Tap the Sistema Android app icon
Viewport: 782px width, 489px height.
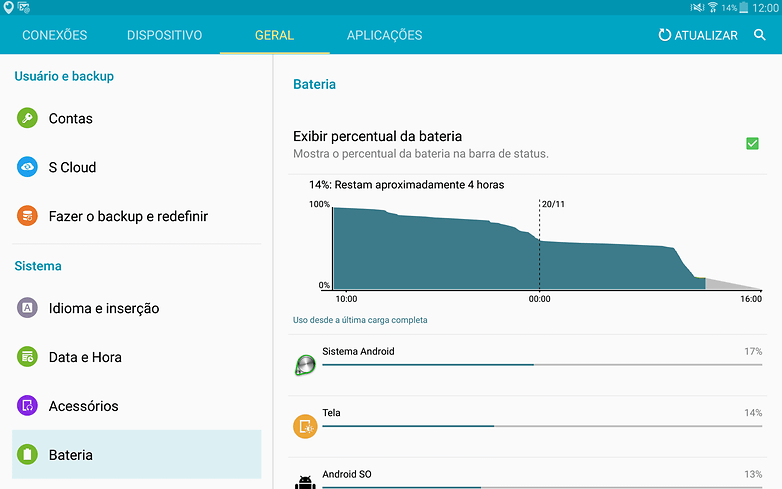click(305, 365)
